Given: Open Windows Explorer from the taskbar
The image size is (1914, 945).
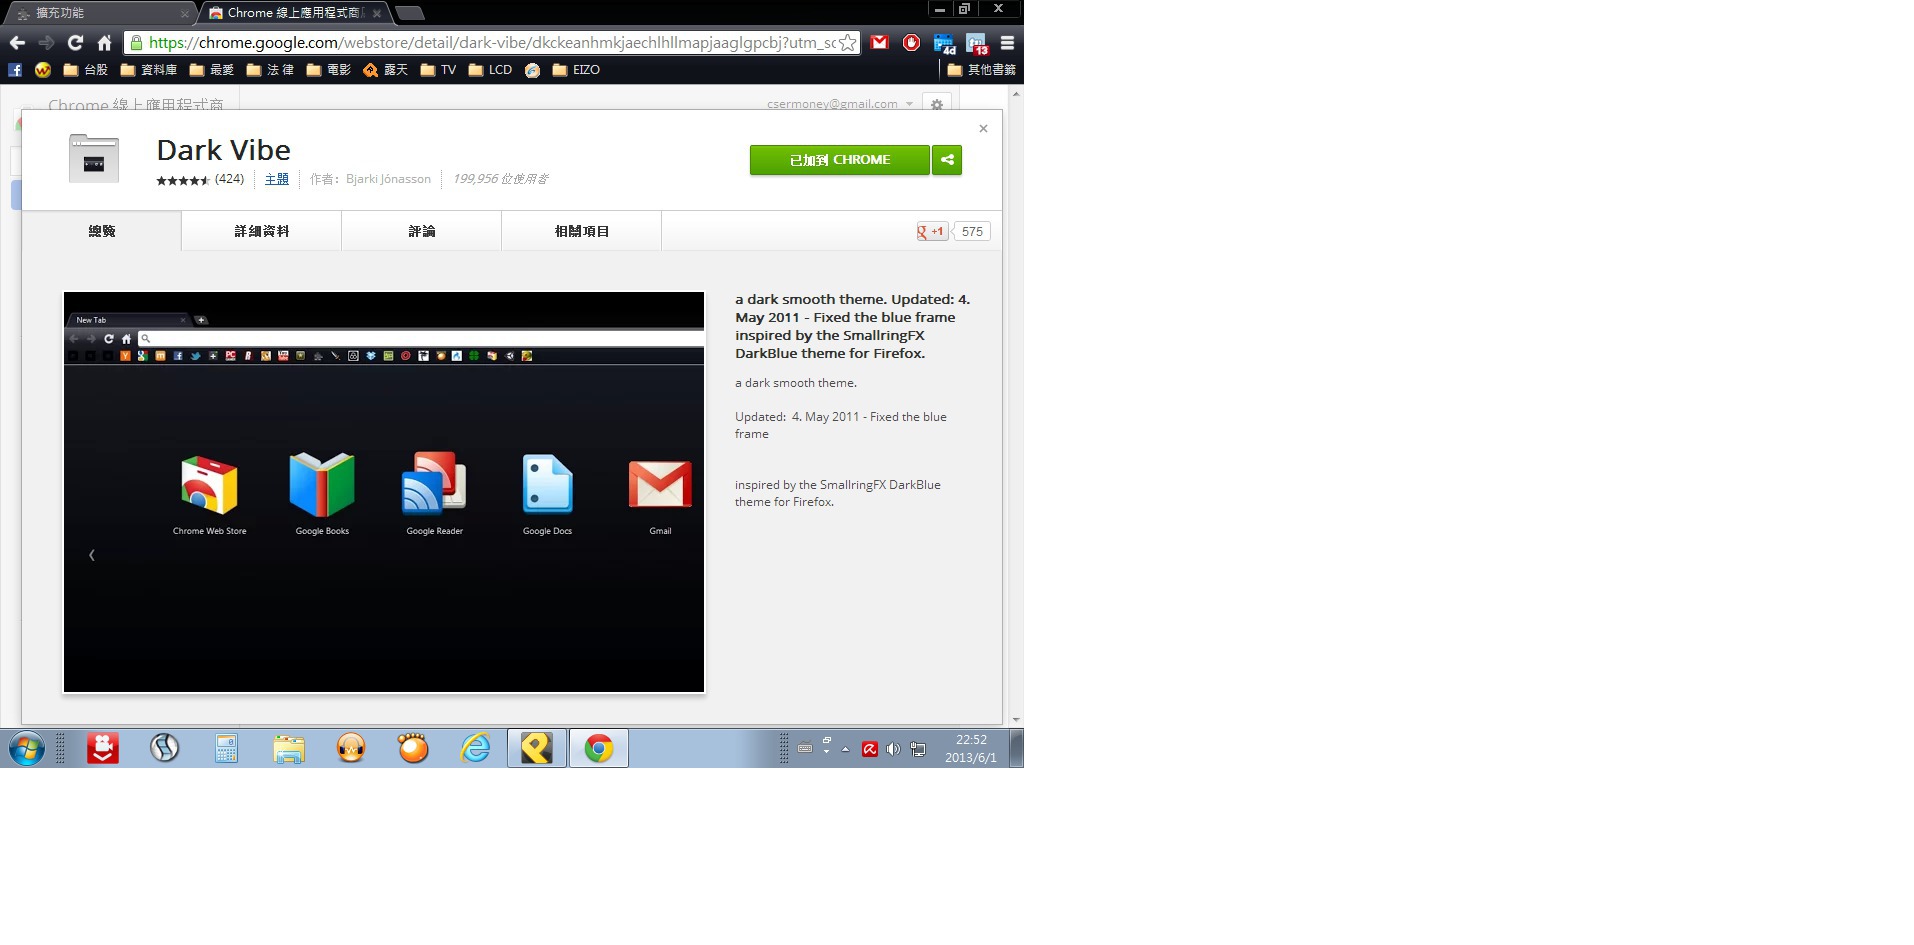Looking at the screenshot, I should (289, 748).
